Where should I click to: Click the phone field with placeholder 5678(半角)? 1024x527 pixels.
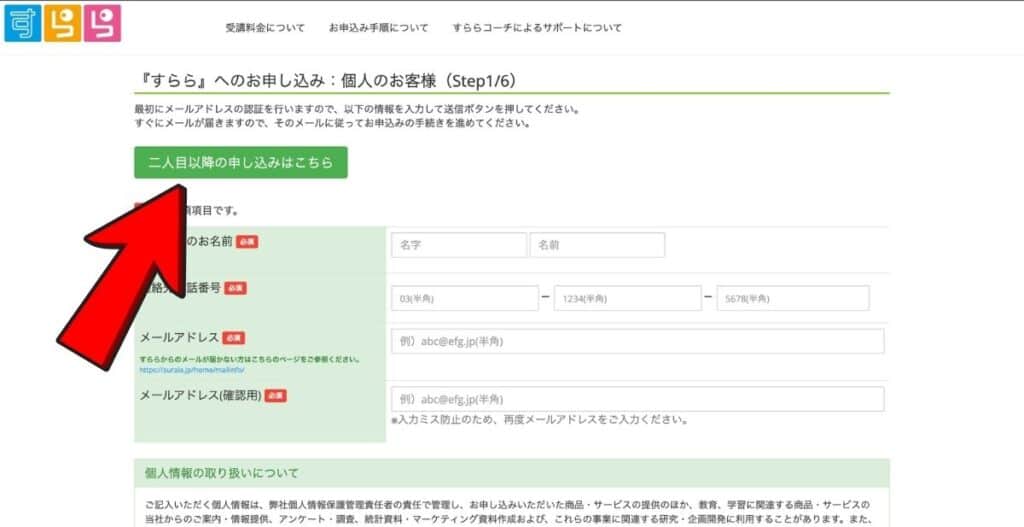[793, 298]
